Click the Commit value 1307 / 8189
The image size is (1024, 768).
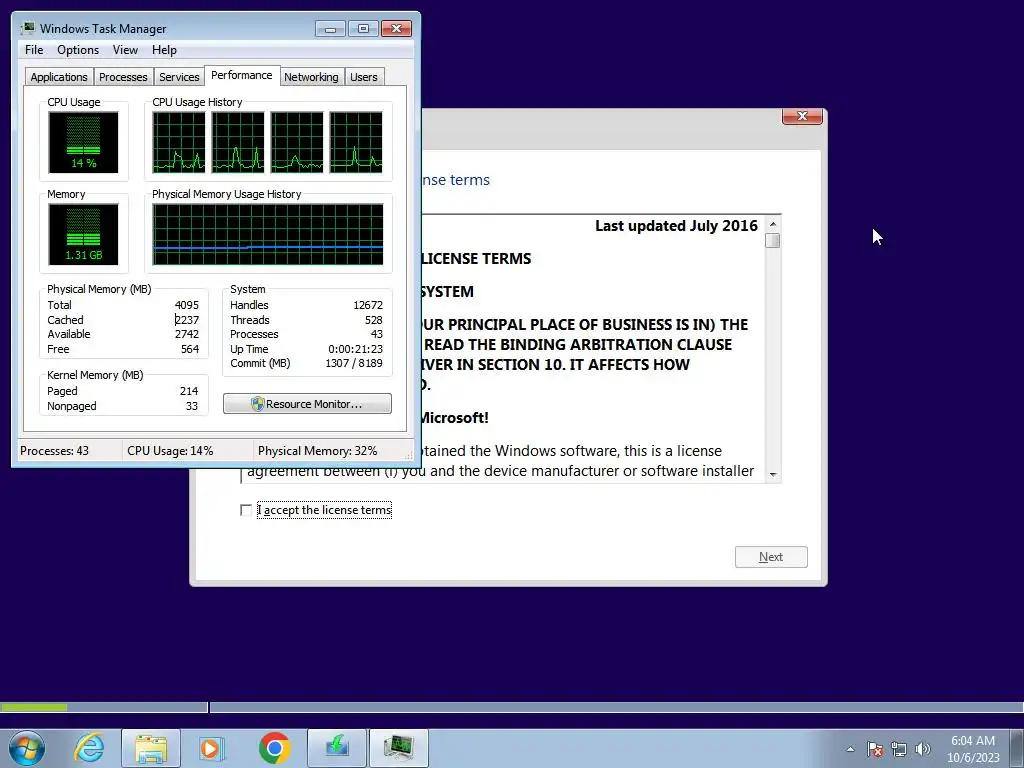point(354,363)
